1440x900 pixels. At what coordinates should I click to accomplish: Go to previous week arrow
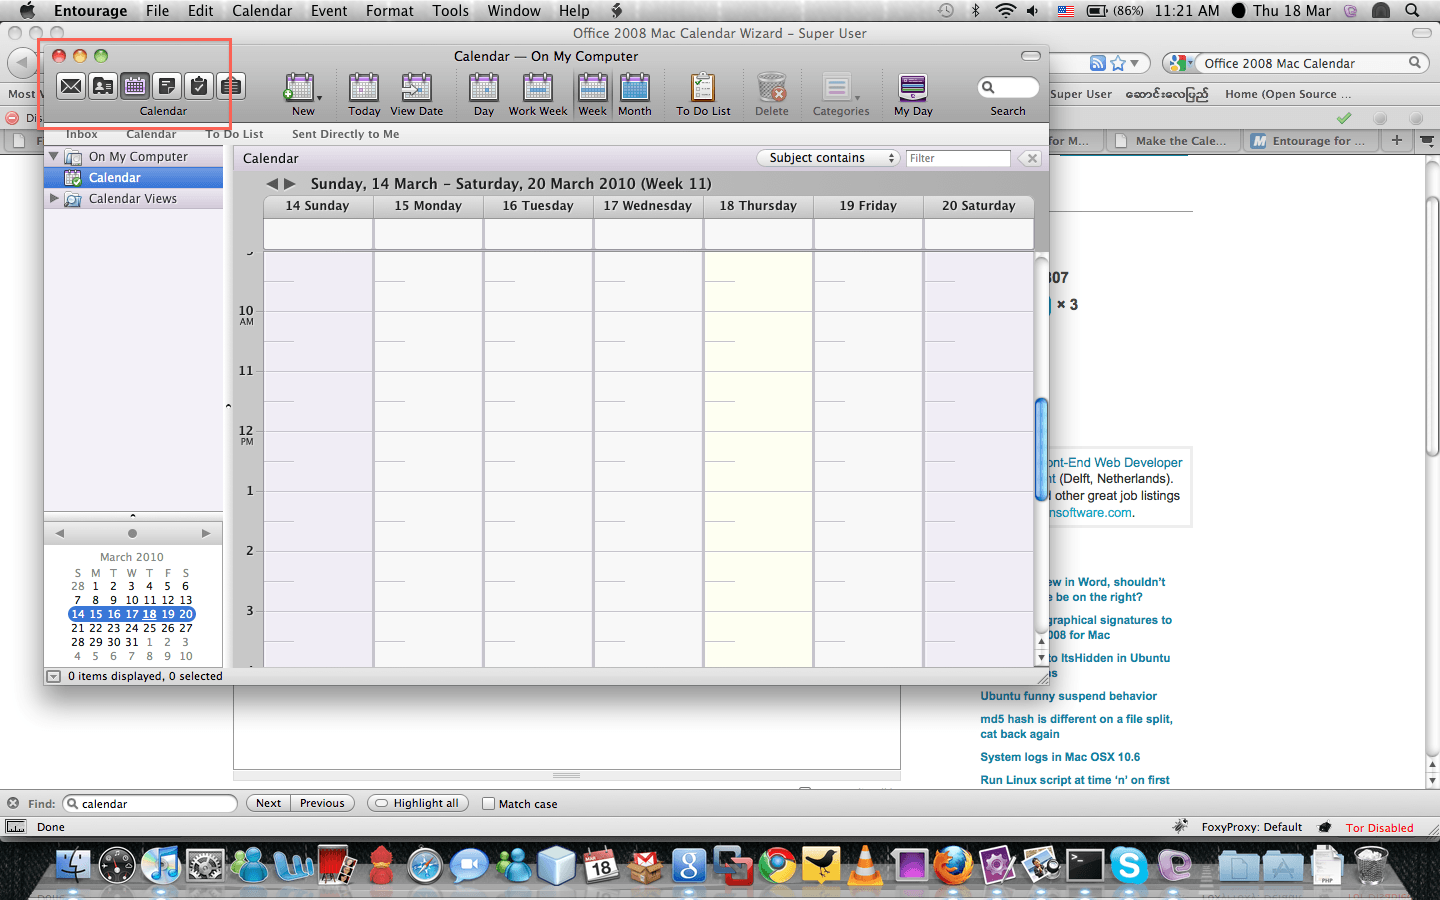[x=272, y=184]
